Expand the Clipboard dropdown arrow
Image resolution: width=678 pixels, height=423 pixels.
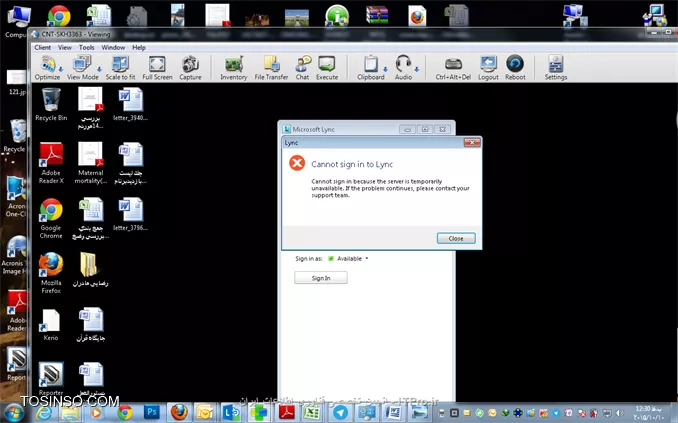[385, 69]
